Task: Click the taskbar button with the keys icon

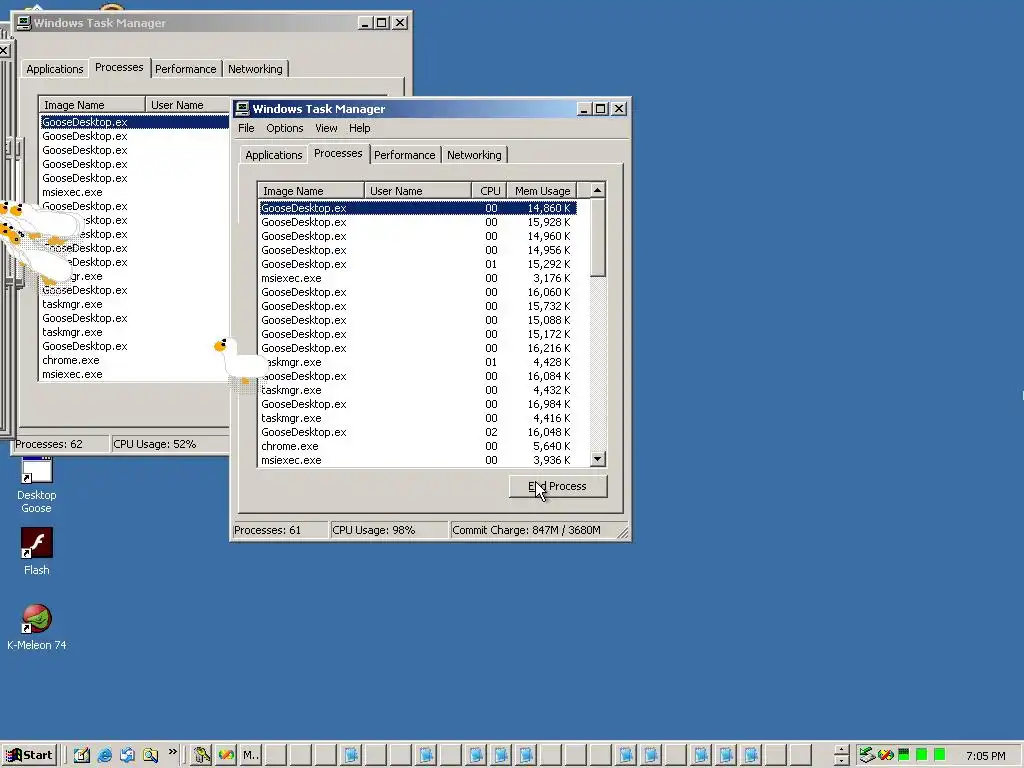Action: coord(201,755)
